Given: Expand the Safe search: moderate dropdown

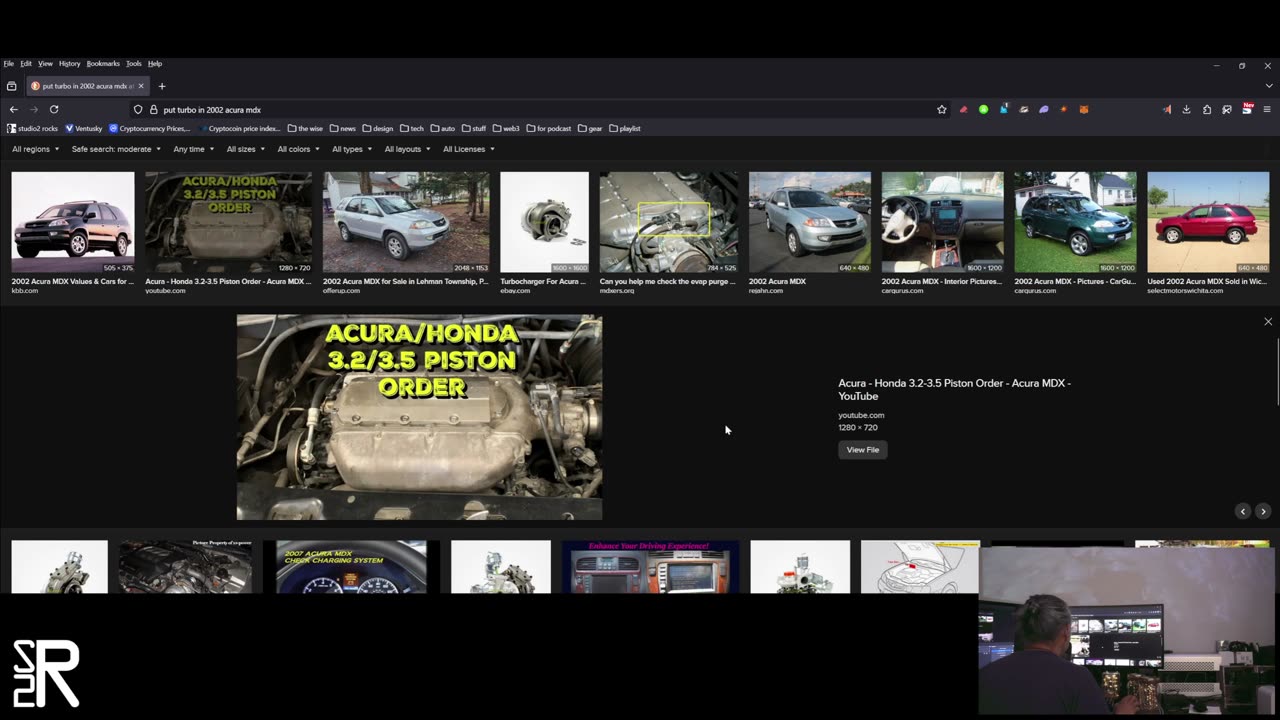Looking at the screenshot, I should tap(116, 149).
